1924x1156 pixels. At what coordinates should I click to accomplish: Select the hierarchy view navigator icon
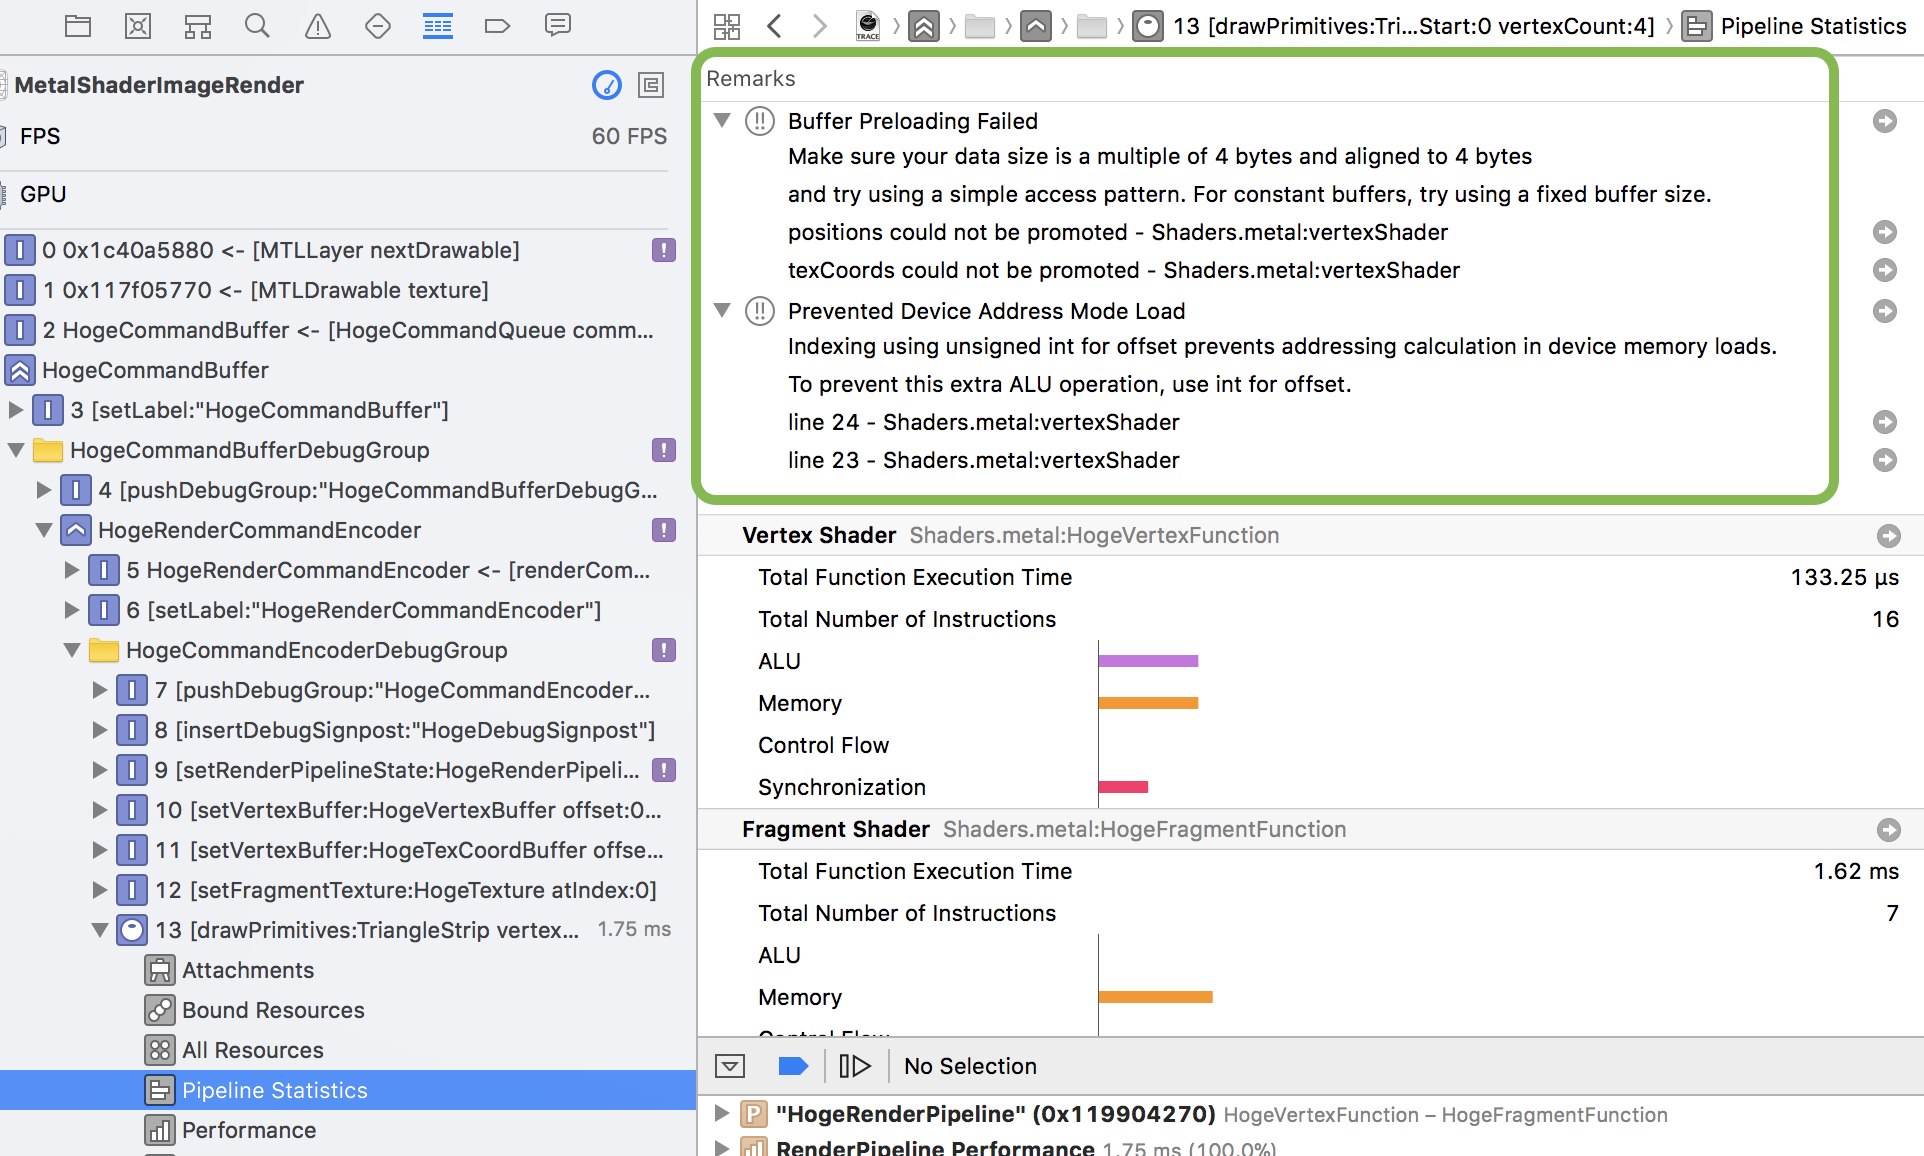click(197, 26)
